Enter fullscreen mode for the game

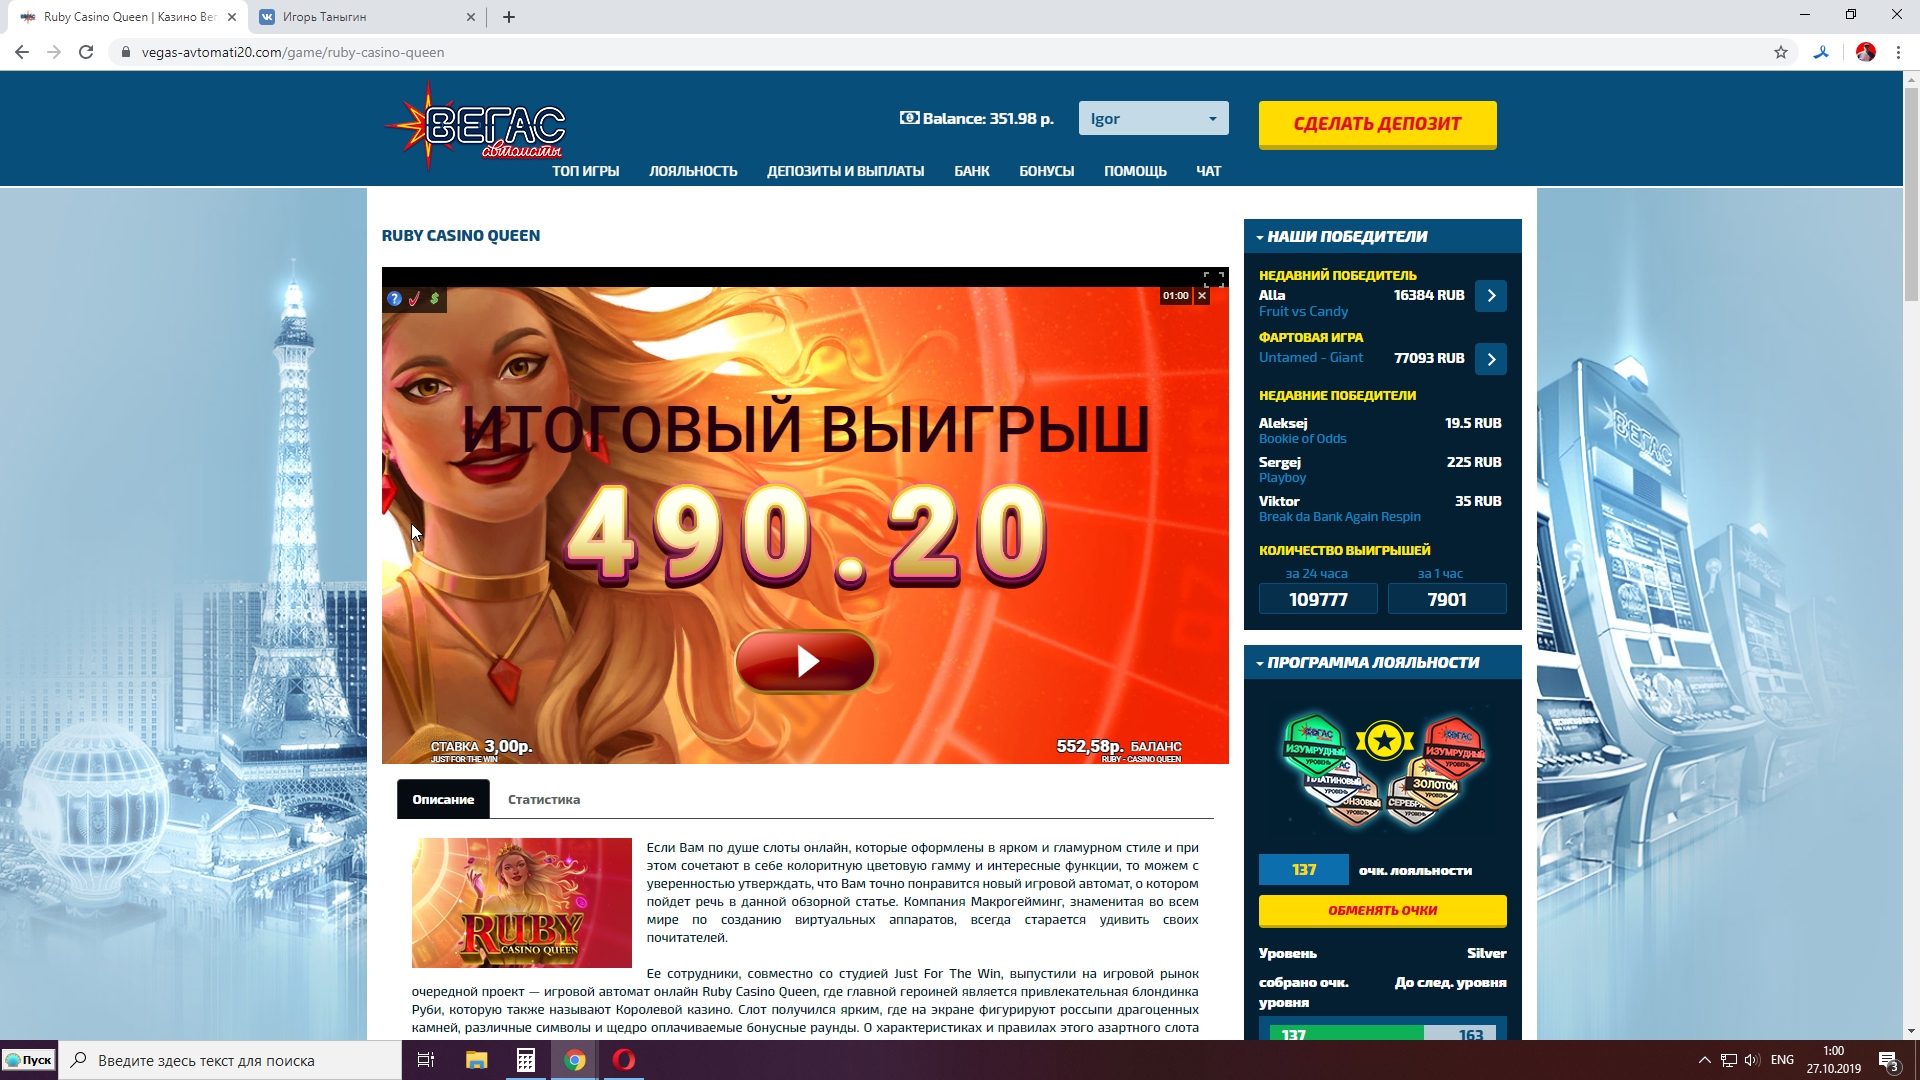click(x=1213, y=279)
